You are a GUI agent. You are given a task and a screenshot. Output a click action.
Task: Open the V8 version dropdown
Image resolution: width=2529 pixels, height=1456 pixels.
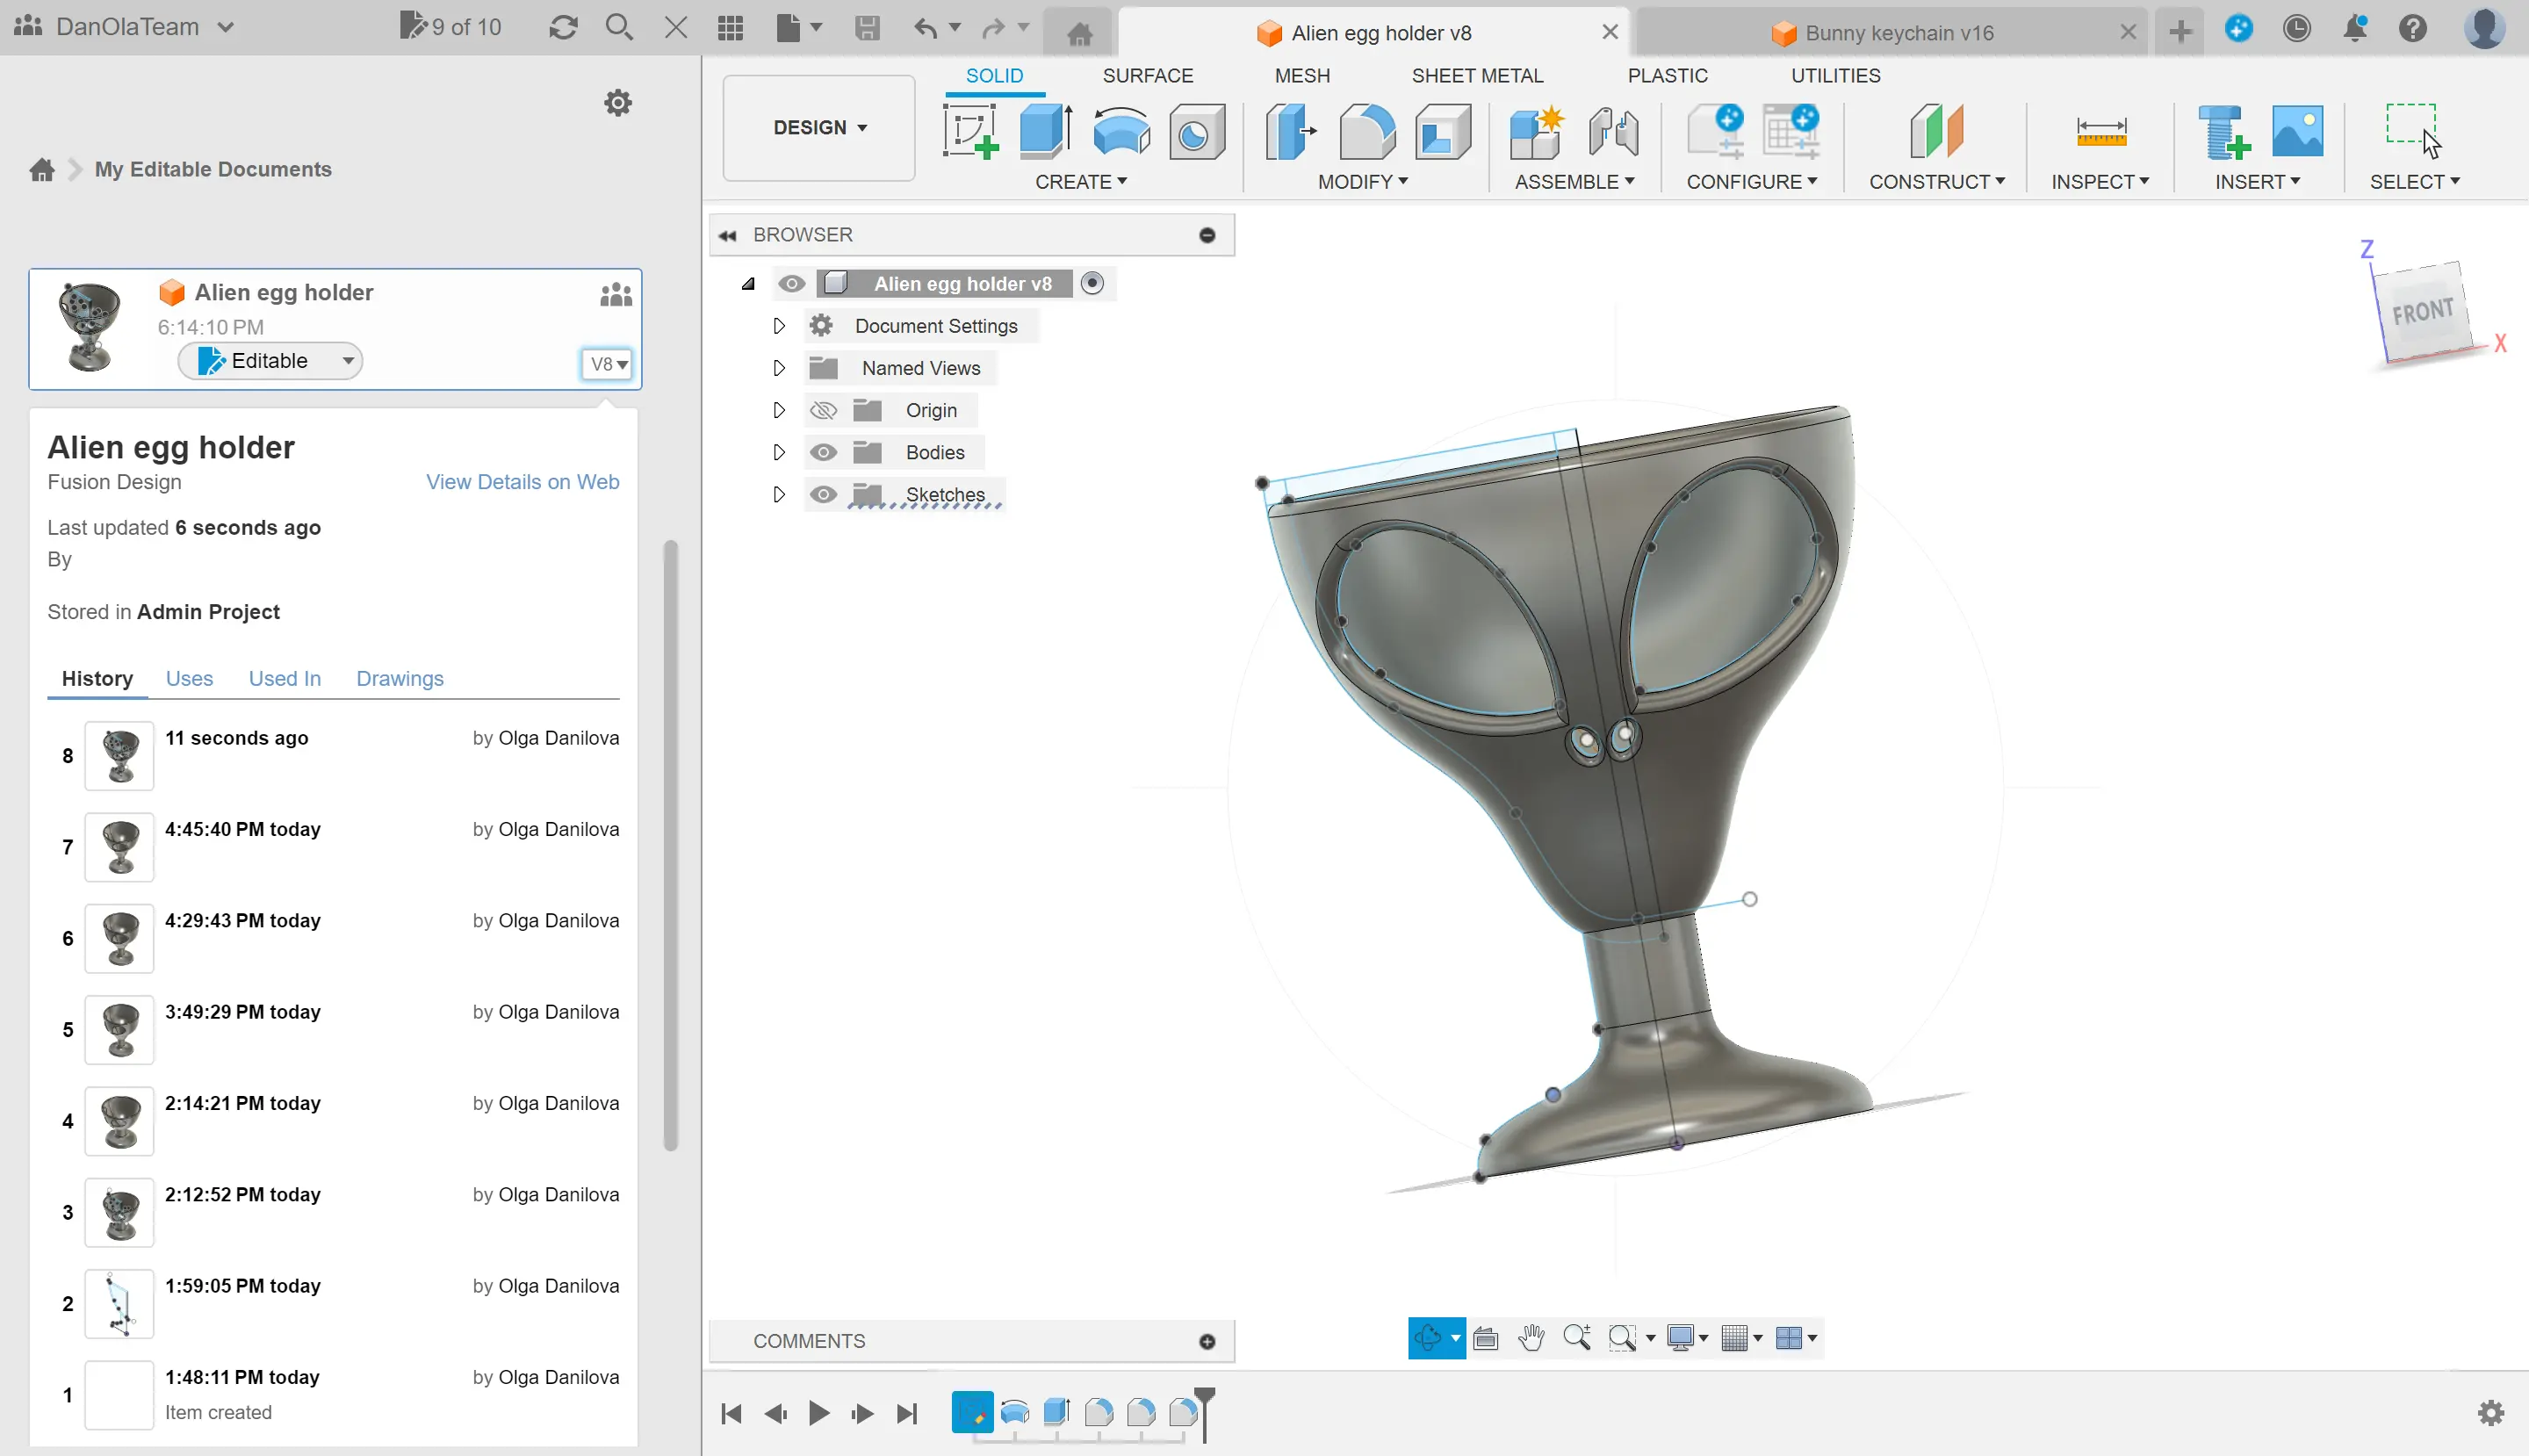[608, 364]
